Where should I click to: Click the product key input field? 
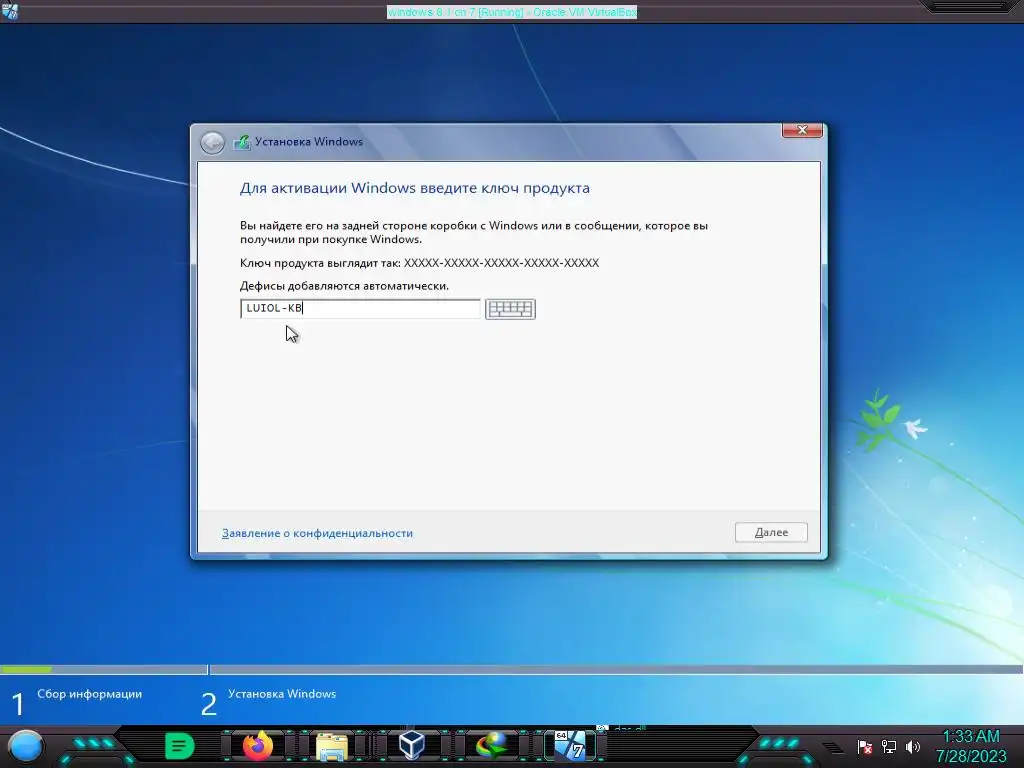360,308
